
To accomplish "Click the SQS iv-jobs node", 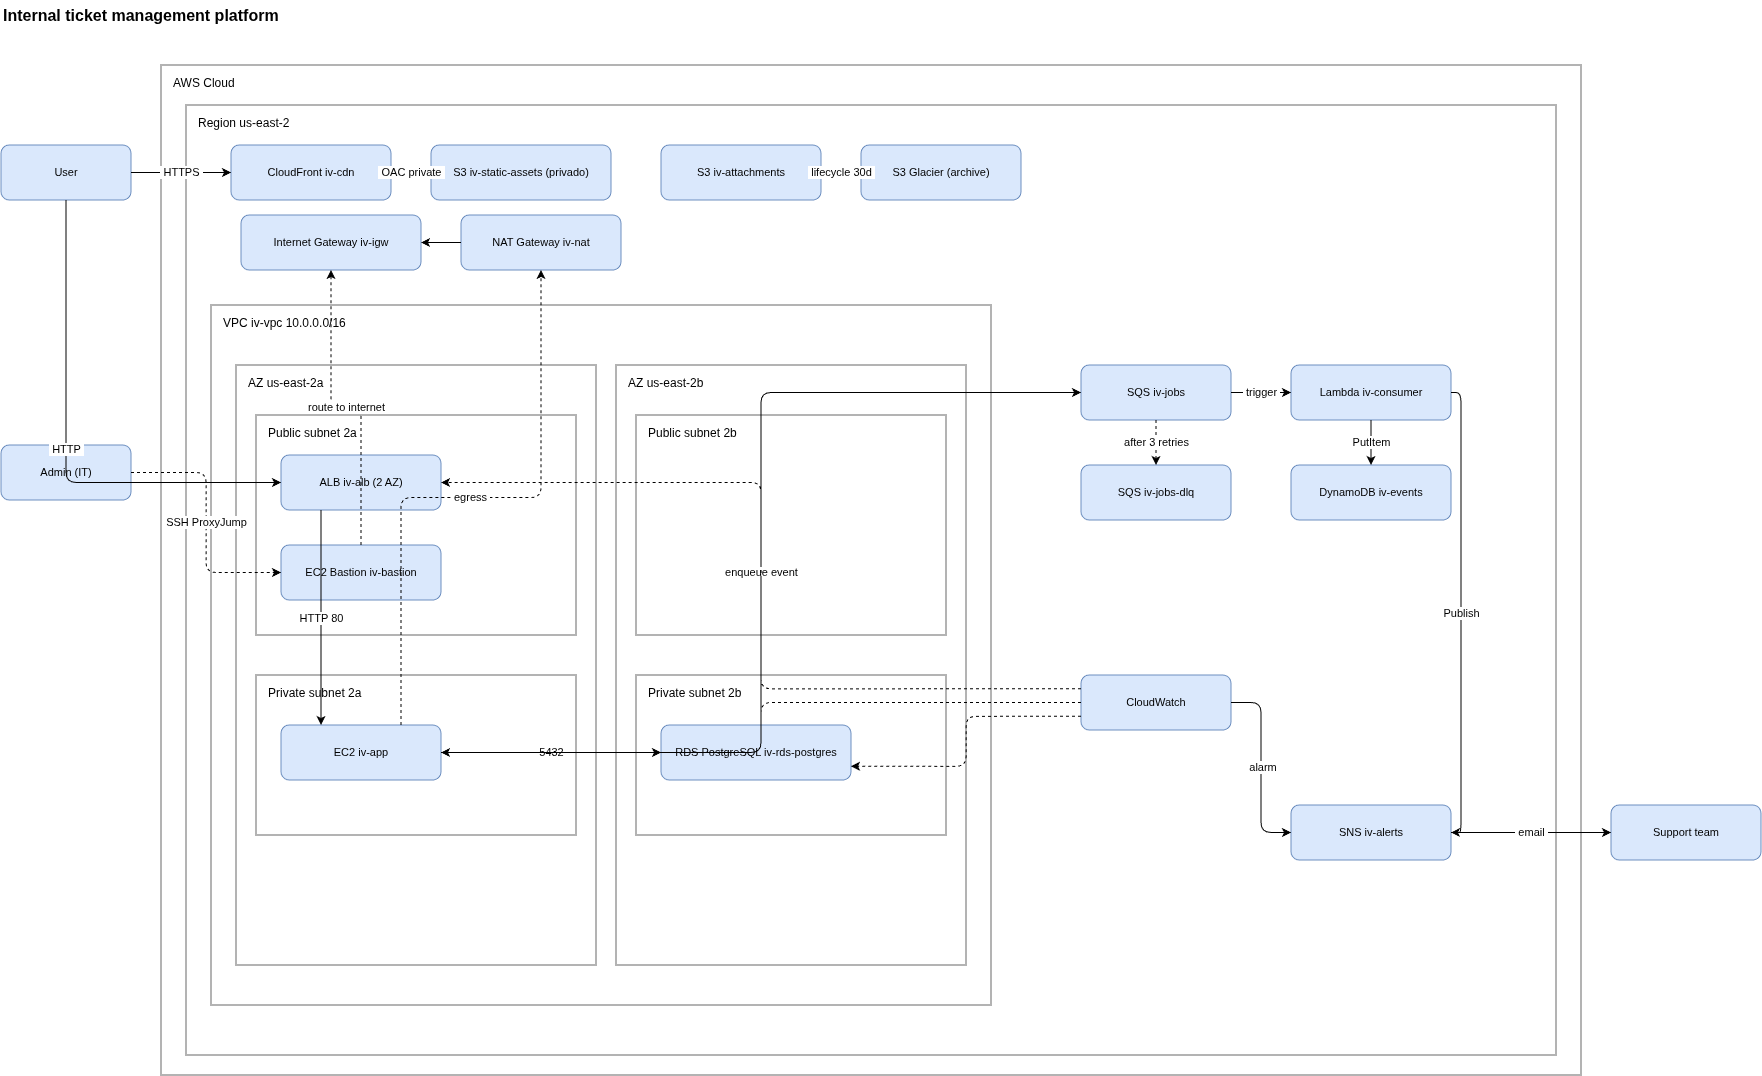I will pos(1156,392).
